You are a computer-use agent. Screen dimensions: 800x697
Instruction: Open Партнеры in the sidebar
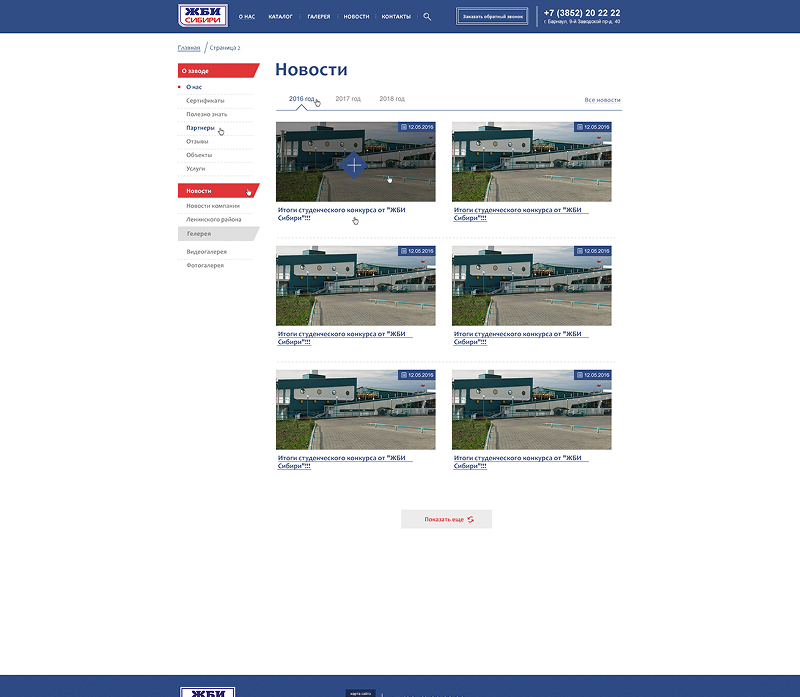pyautogui.click(x=200, y=128)
